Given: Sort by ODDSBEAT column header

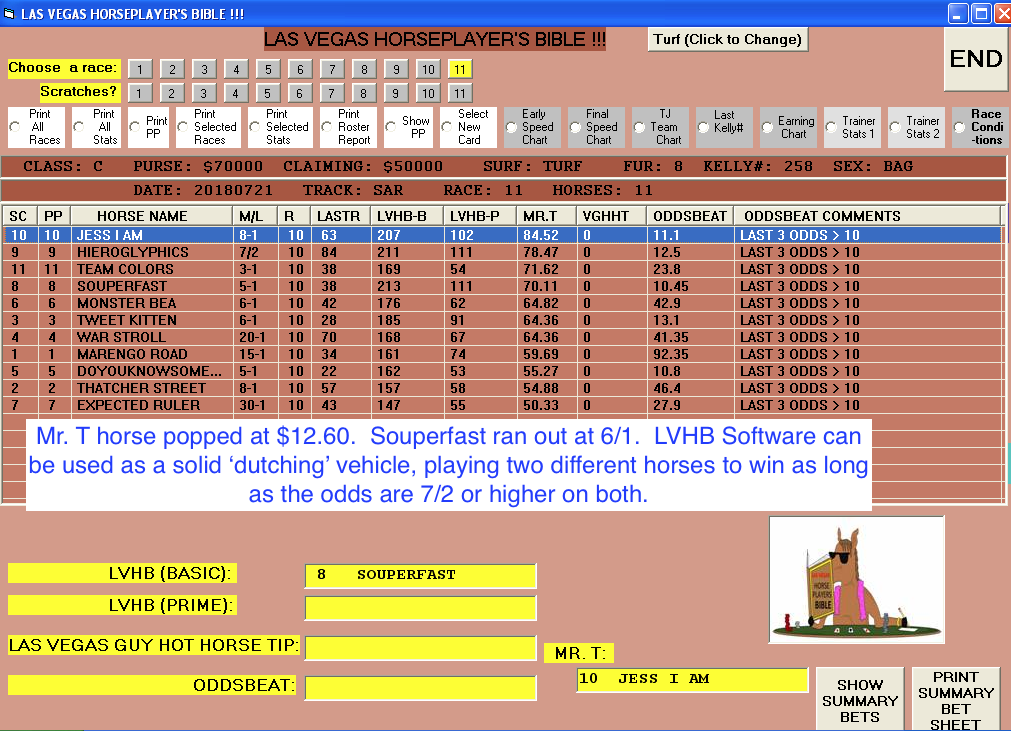Looking at the screenshot, I should click(690, 216).
